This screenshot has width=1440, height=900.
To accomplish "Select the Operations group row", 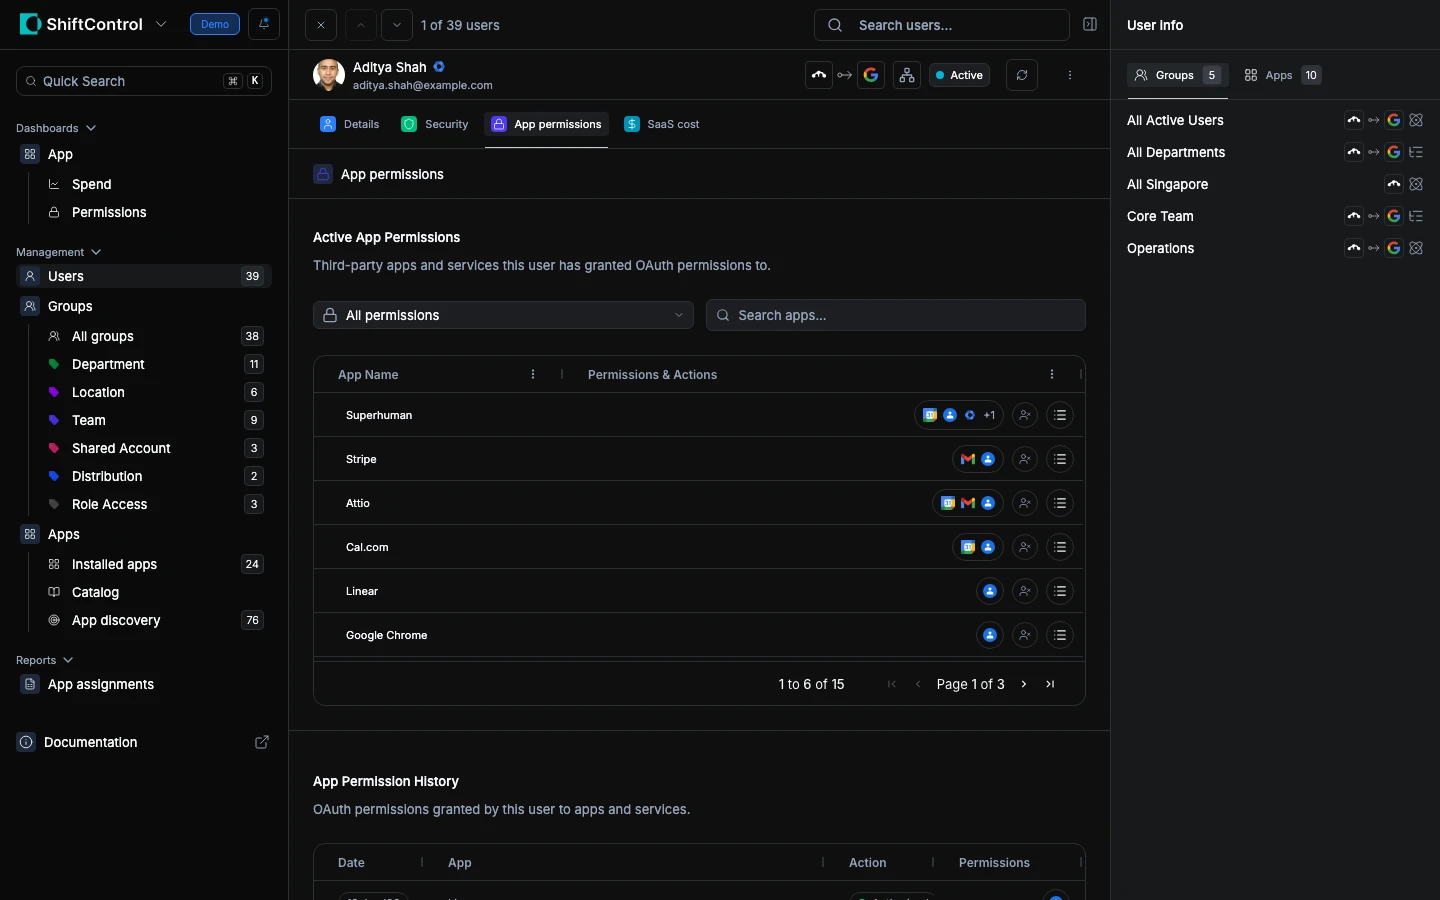I will 1275,248.
